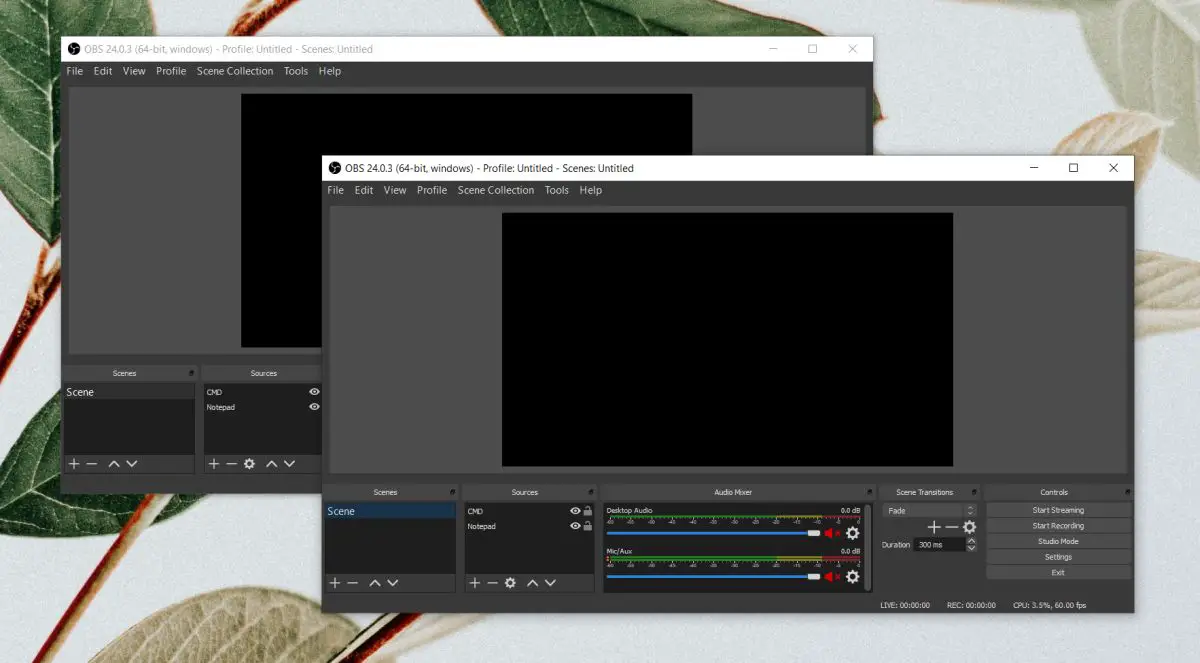The height and width of the screenshot is (663, 1200).
Task: Decrease transition Duration with down arrow
Action: 971,549
